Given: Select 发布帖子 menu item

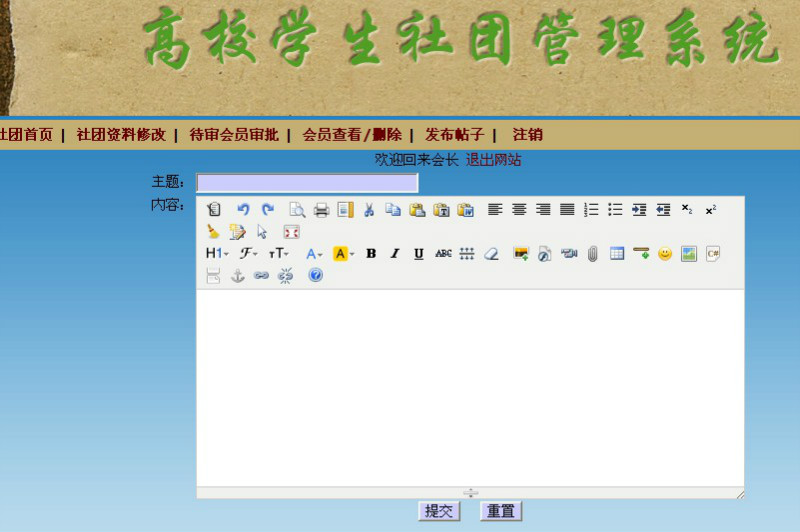Looking at the screenshot, I should pos(454,135).
